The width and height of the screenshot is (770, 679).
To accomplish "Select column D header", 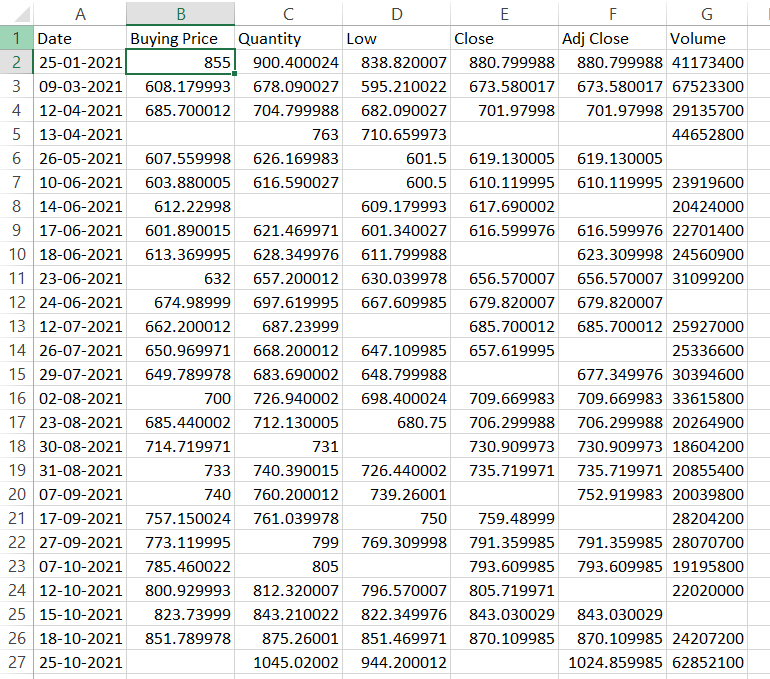I will pyautogui.click(x=396, y=14).
